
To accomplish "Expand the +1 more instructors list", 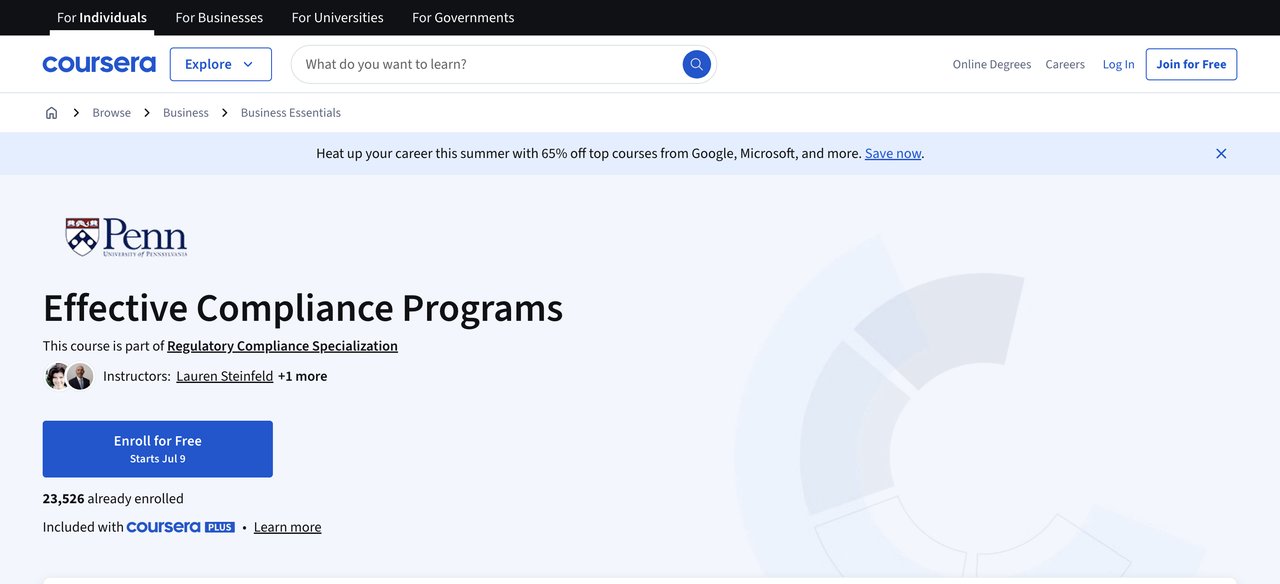I will (x=302, y=375).
